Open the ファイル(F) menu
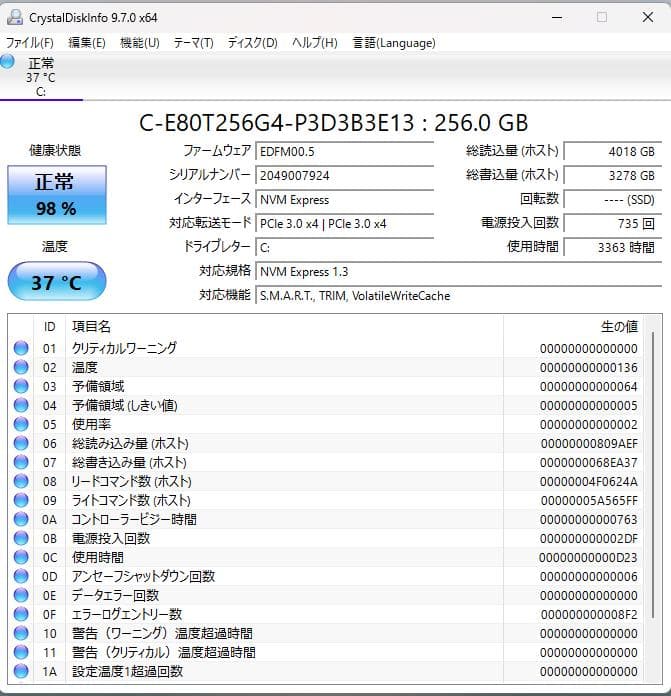 (30, 43)
